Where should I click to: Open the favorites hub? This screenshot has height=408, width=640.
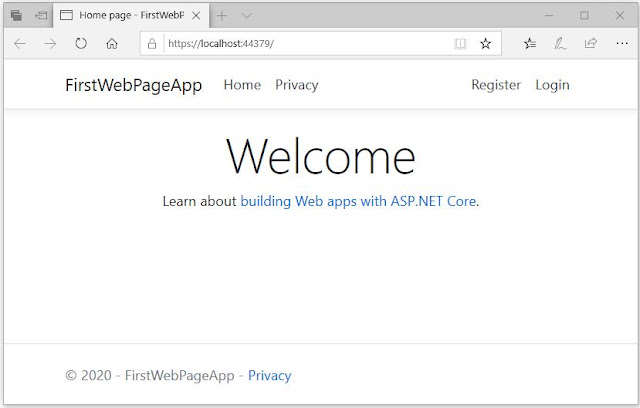tap(530, 43)
